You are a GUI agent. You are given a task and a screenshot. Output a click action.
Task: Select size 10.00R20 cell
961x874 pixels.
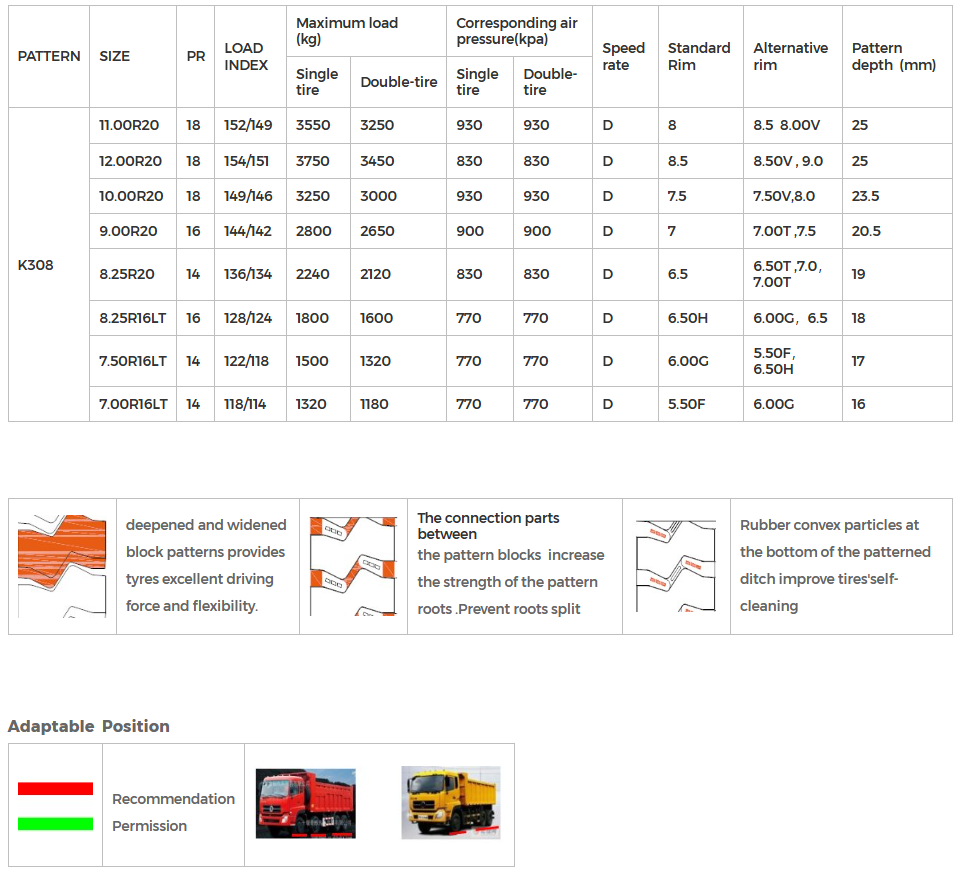click(x=131, y=196)
